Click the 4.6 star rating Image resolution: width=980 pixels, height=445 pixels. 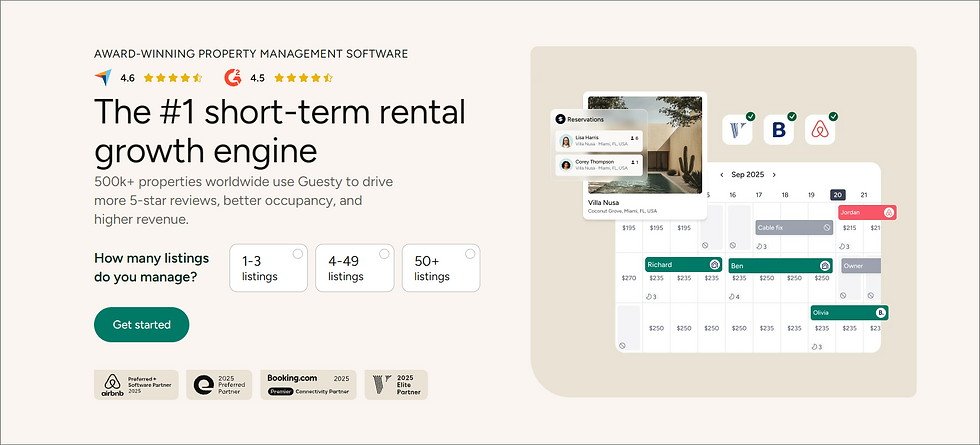click(172, 78)
